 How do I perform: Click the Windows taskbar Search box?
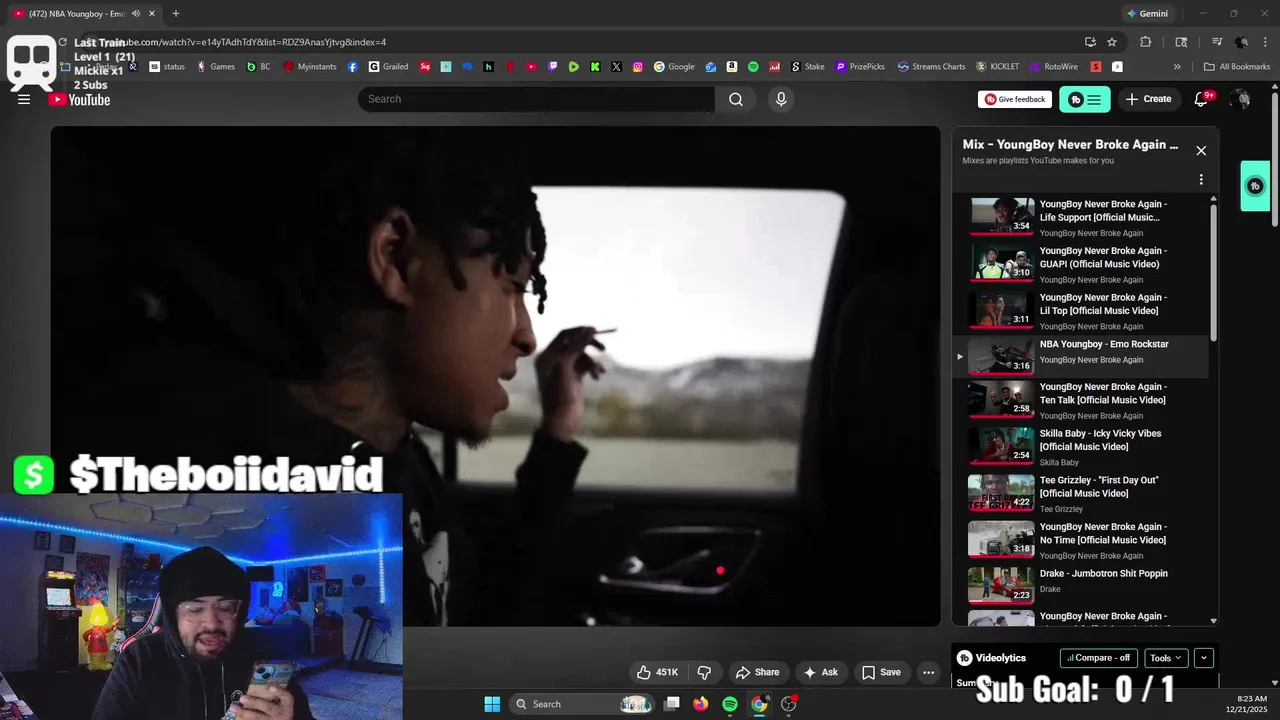[x=583, y=704]
